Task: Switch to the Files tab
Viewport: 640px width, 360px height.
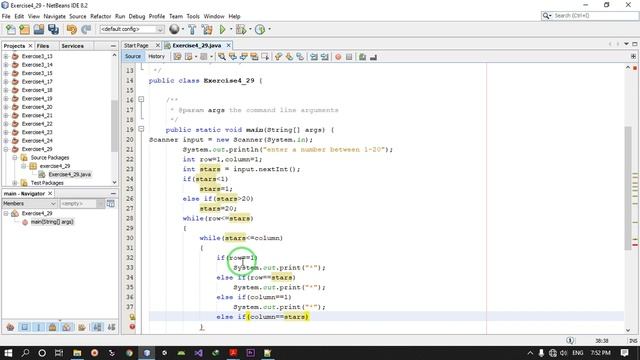Action: 43,46
